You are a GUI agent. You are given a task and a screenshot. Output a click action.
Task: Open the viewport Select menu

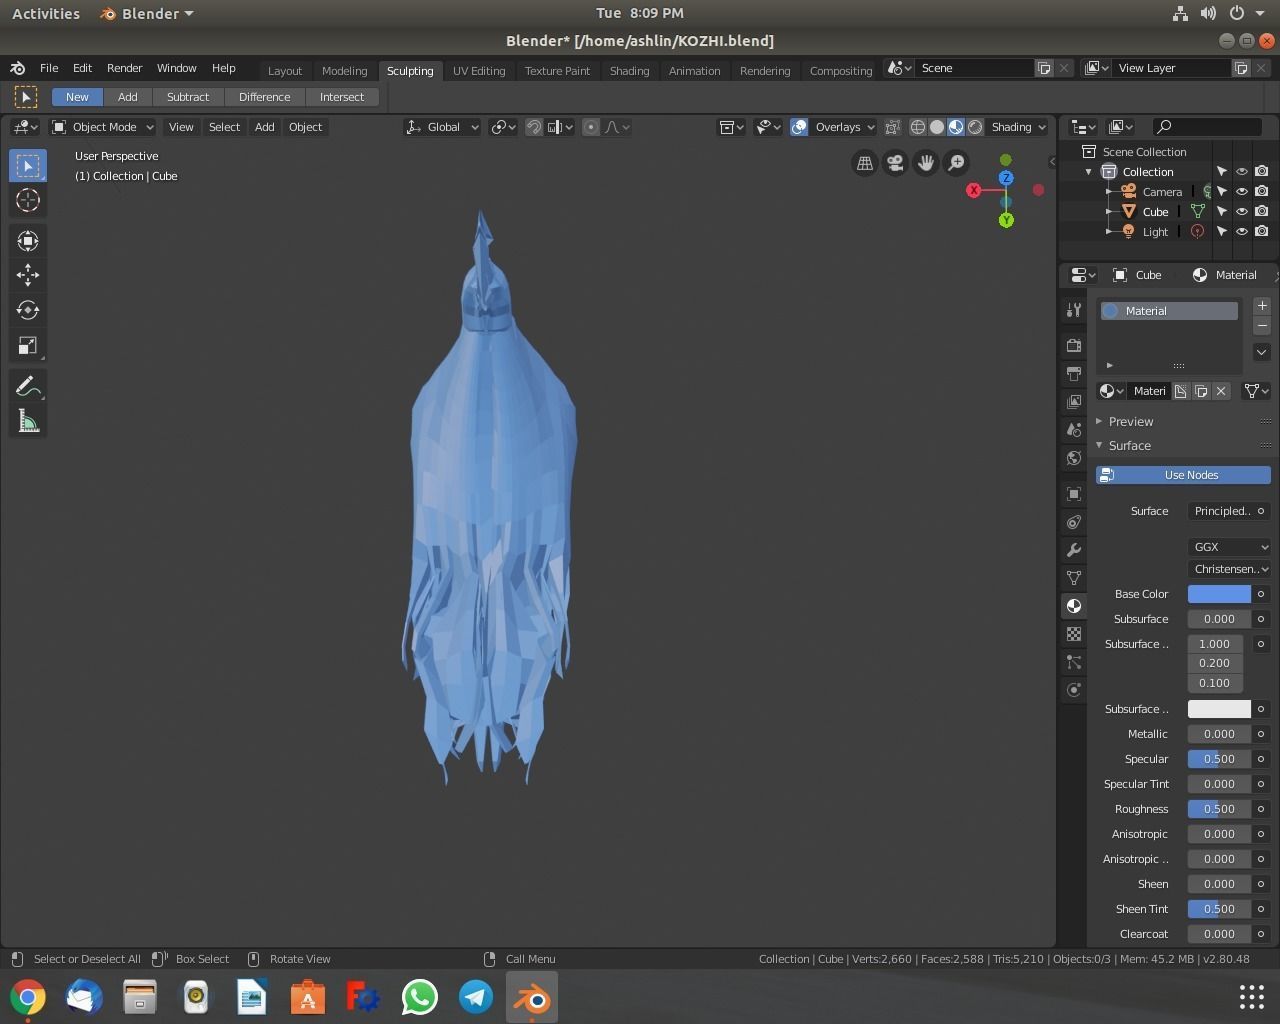point(224,127)
